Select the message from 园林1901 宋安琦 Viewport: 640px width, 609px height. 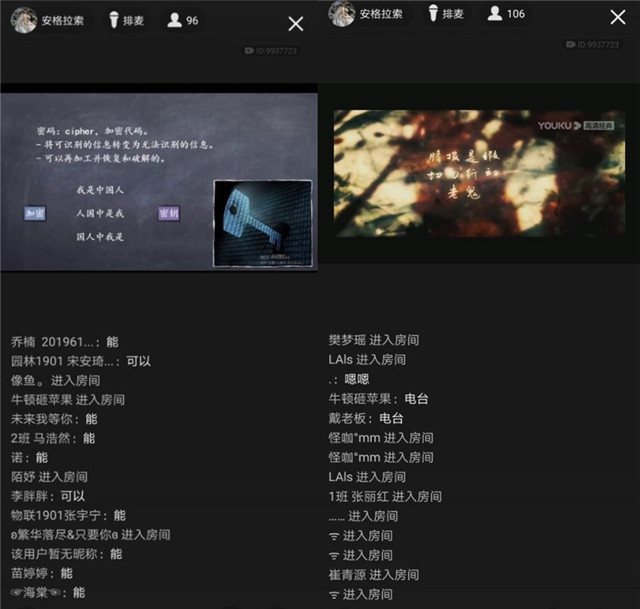pyautogui.click(x=81, y=361)
